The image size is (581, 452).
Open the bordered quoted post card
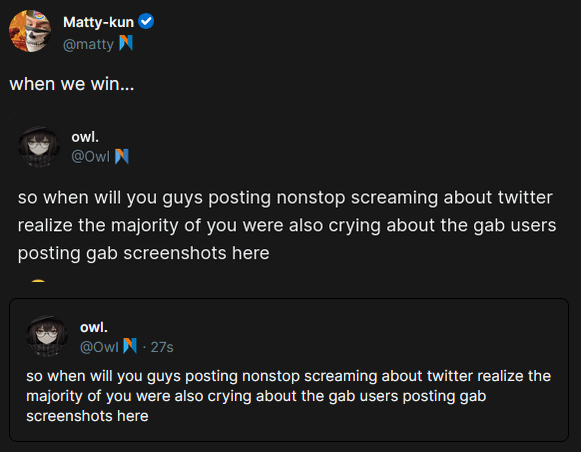click(x=289, y=370)
